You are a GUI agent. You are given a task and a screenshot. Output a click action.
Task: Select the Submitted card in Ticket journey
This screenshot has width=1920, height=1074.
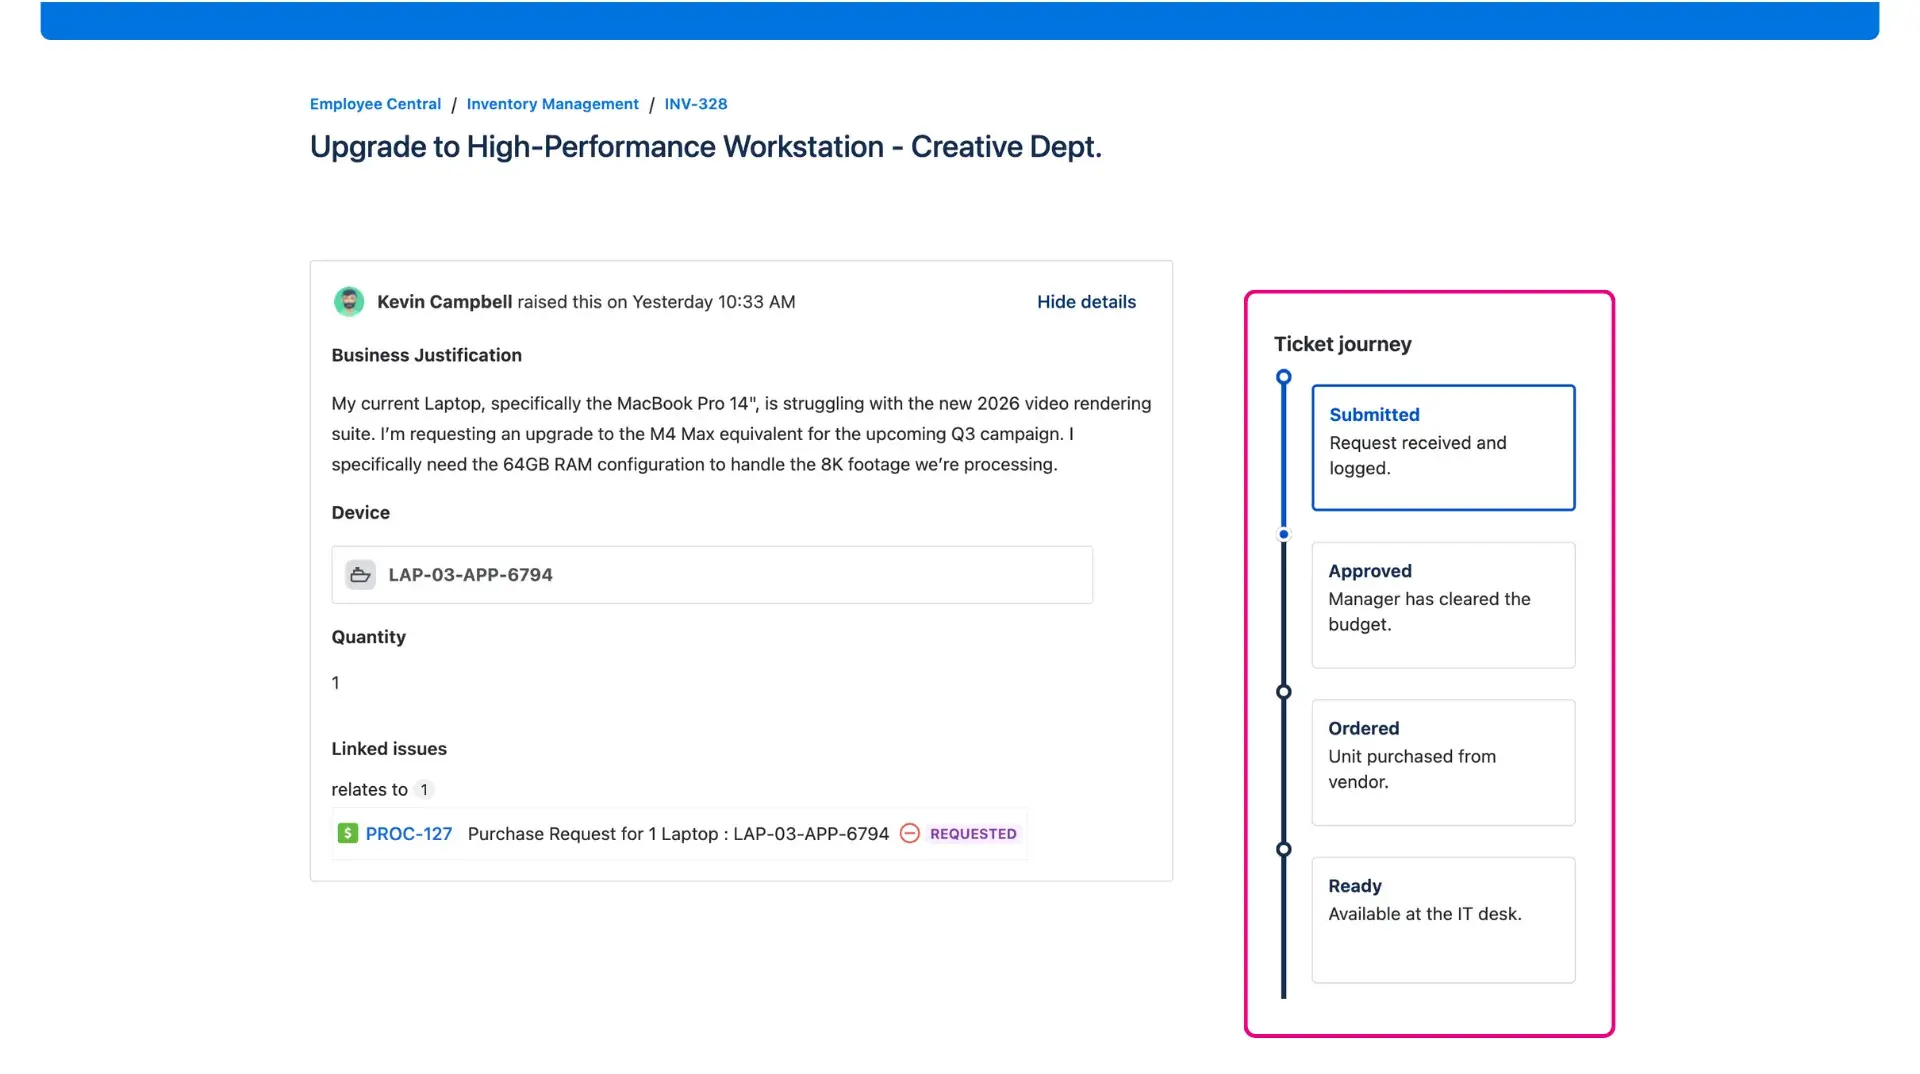(1442, 447)
